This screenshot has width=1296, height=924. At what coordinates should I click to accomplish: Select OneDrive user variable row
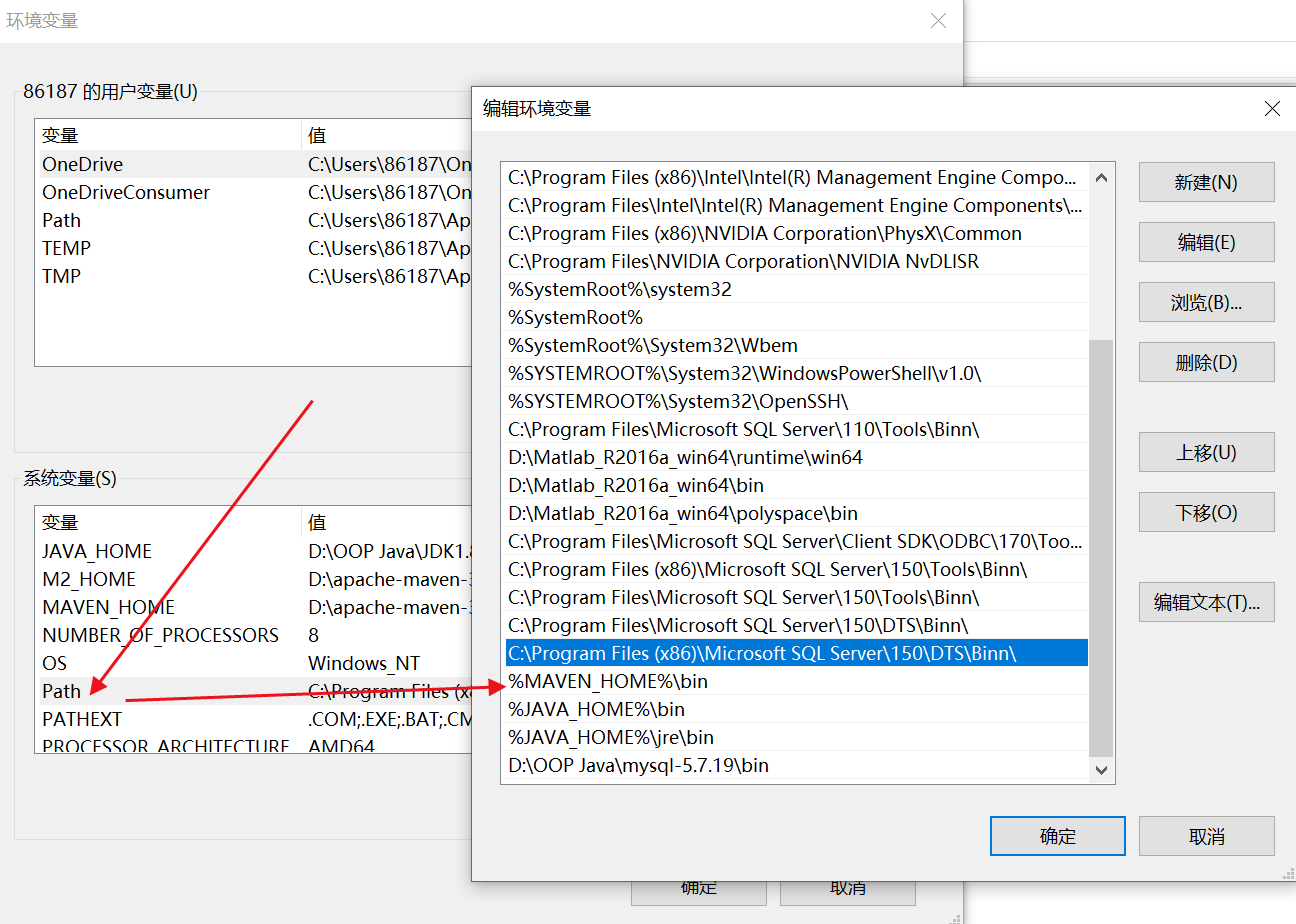[254, 164]
